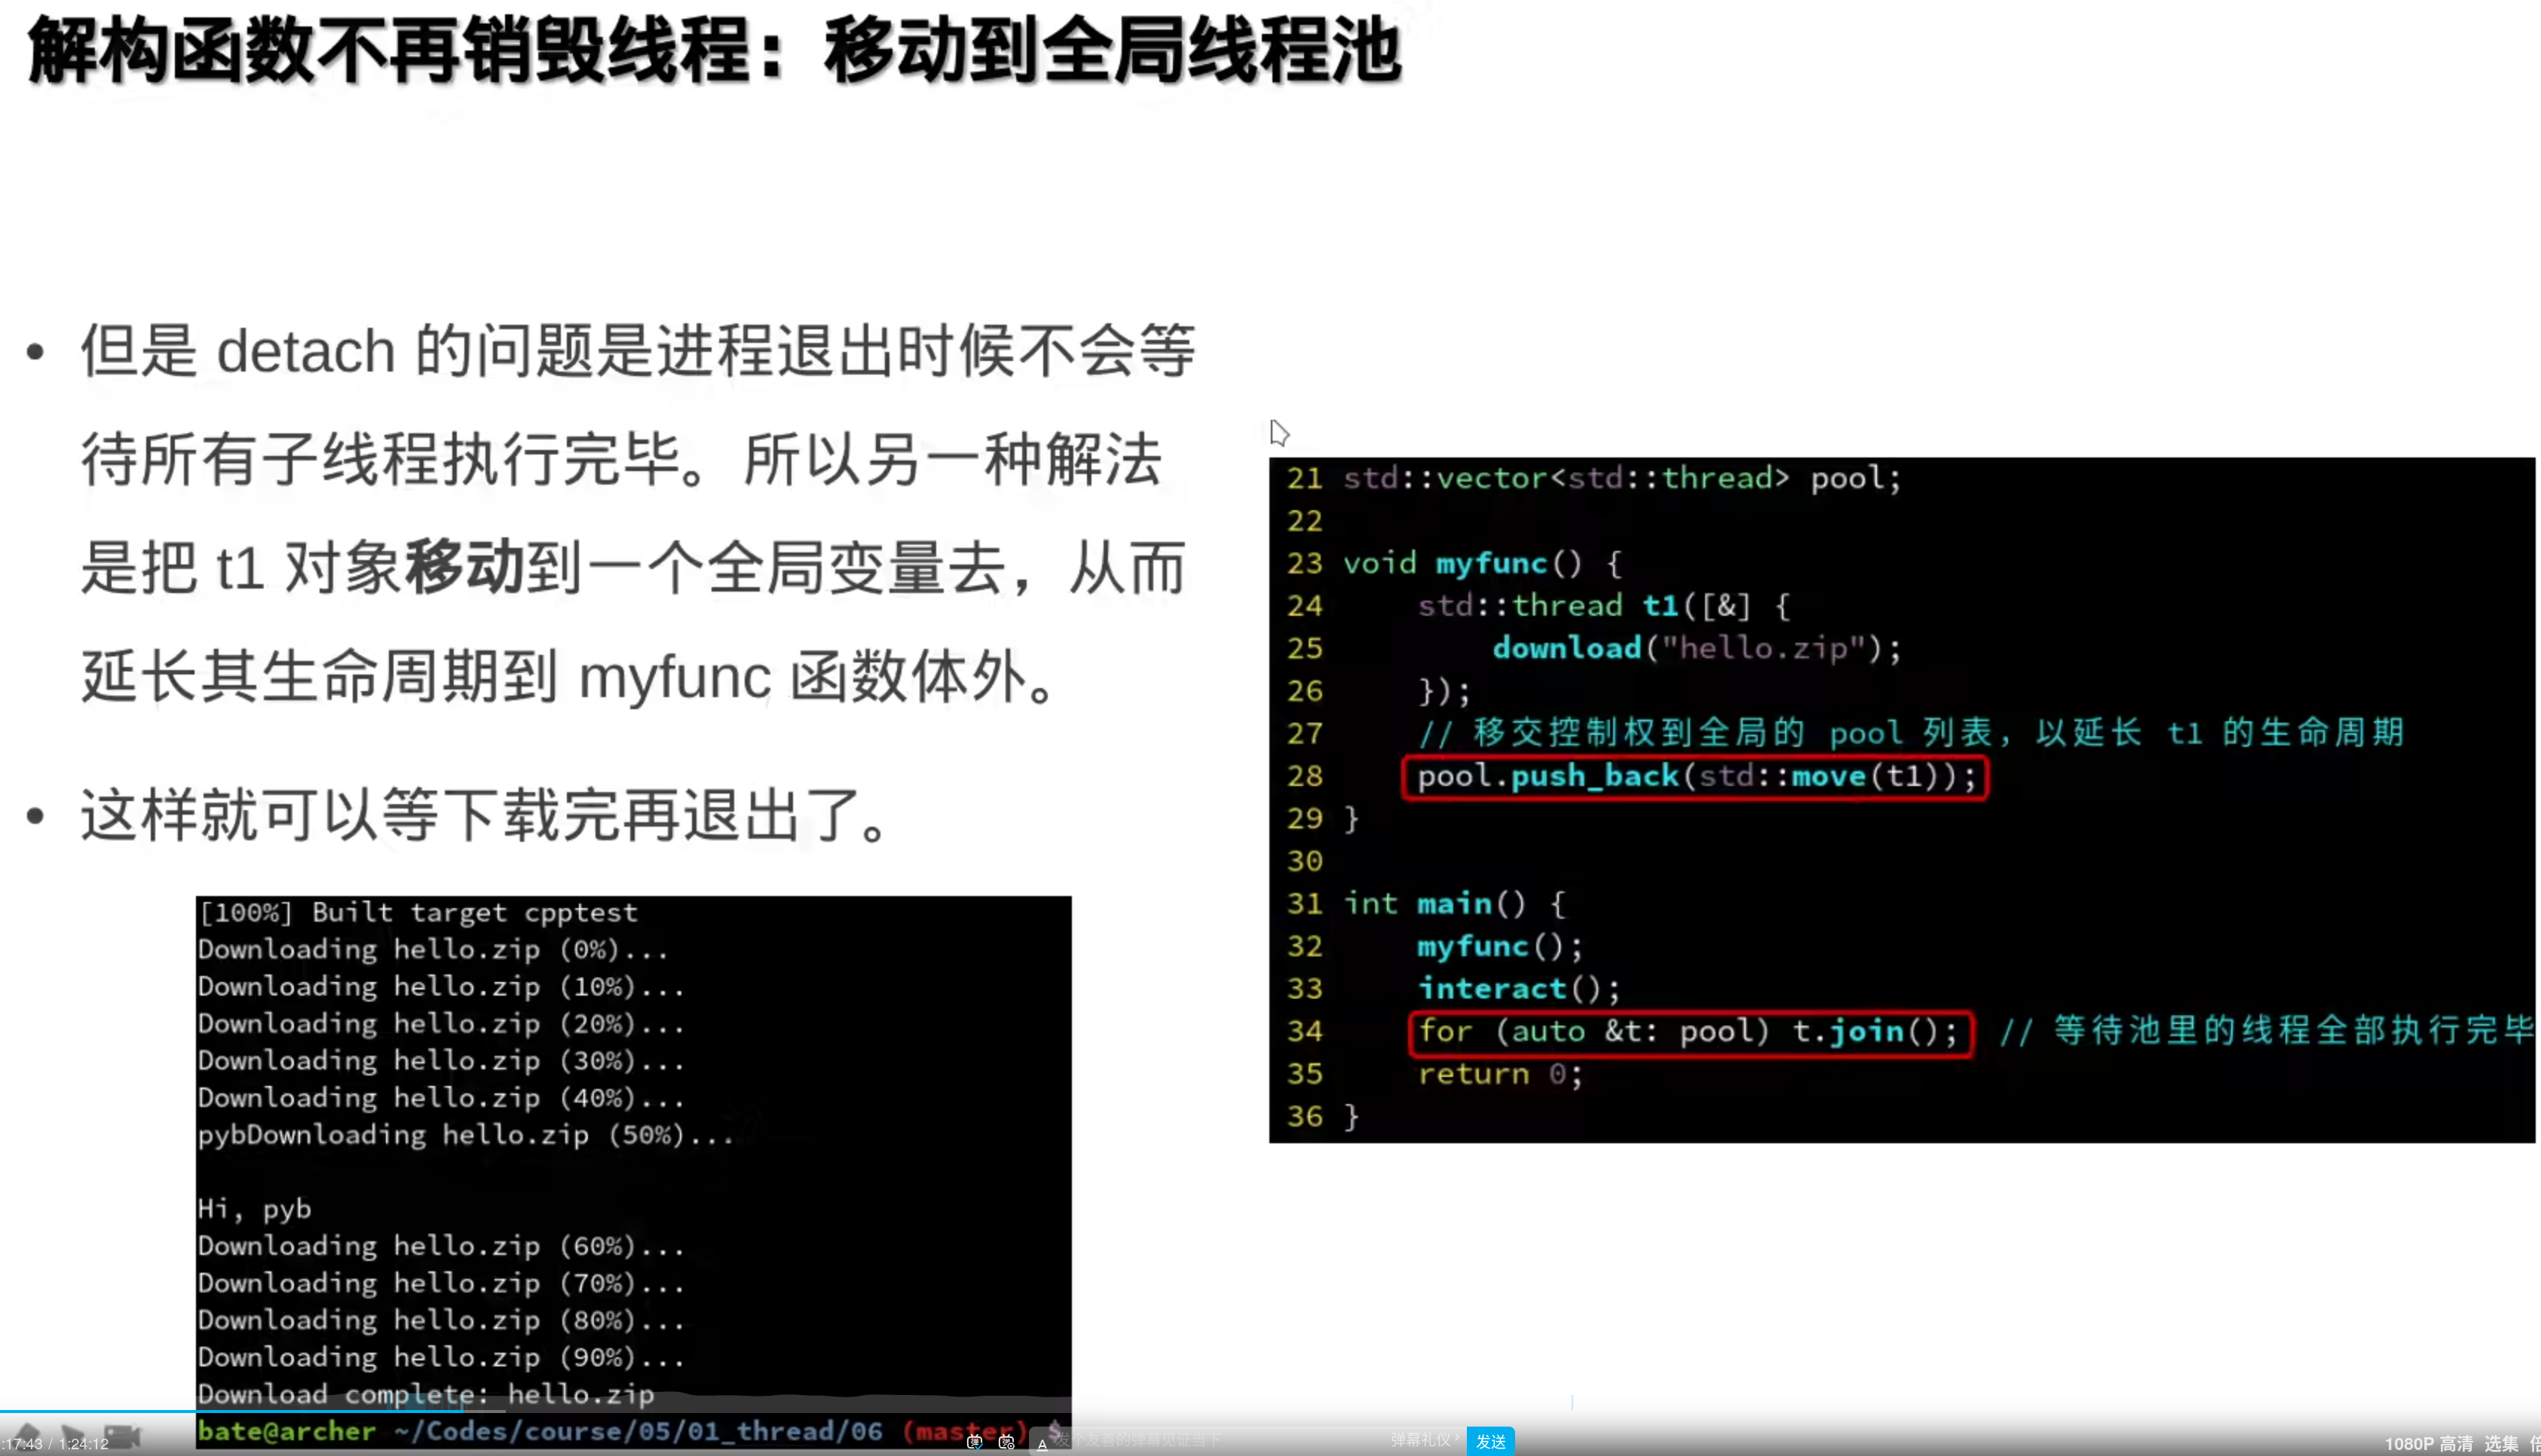This screenshot has height=1456, width=2541.
Task: Click terminal prompt 'bate@archer'
Action: (286, 1431)
